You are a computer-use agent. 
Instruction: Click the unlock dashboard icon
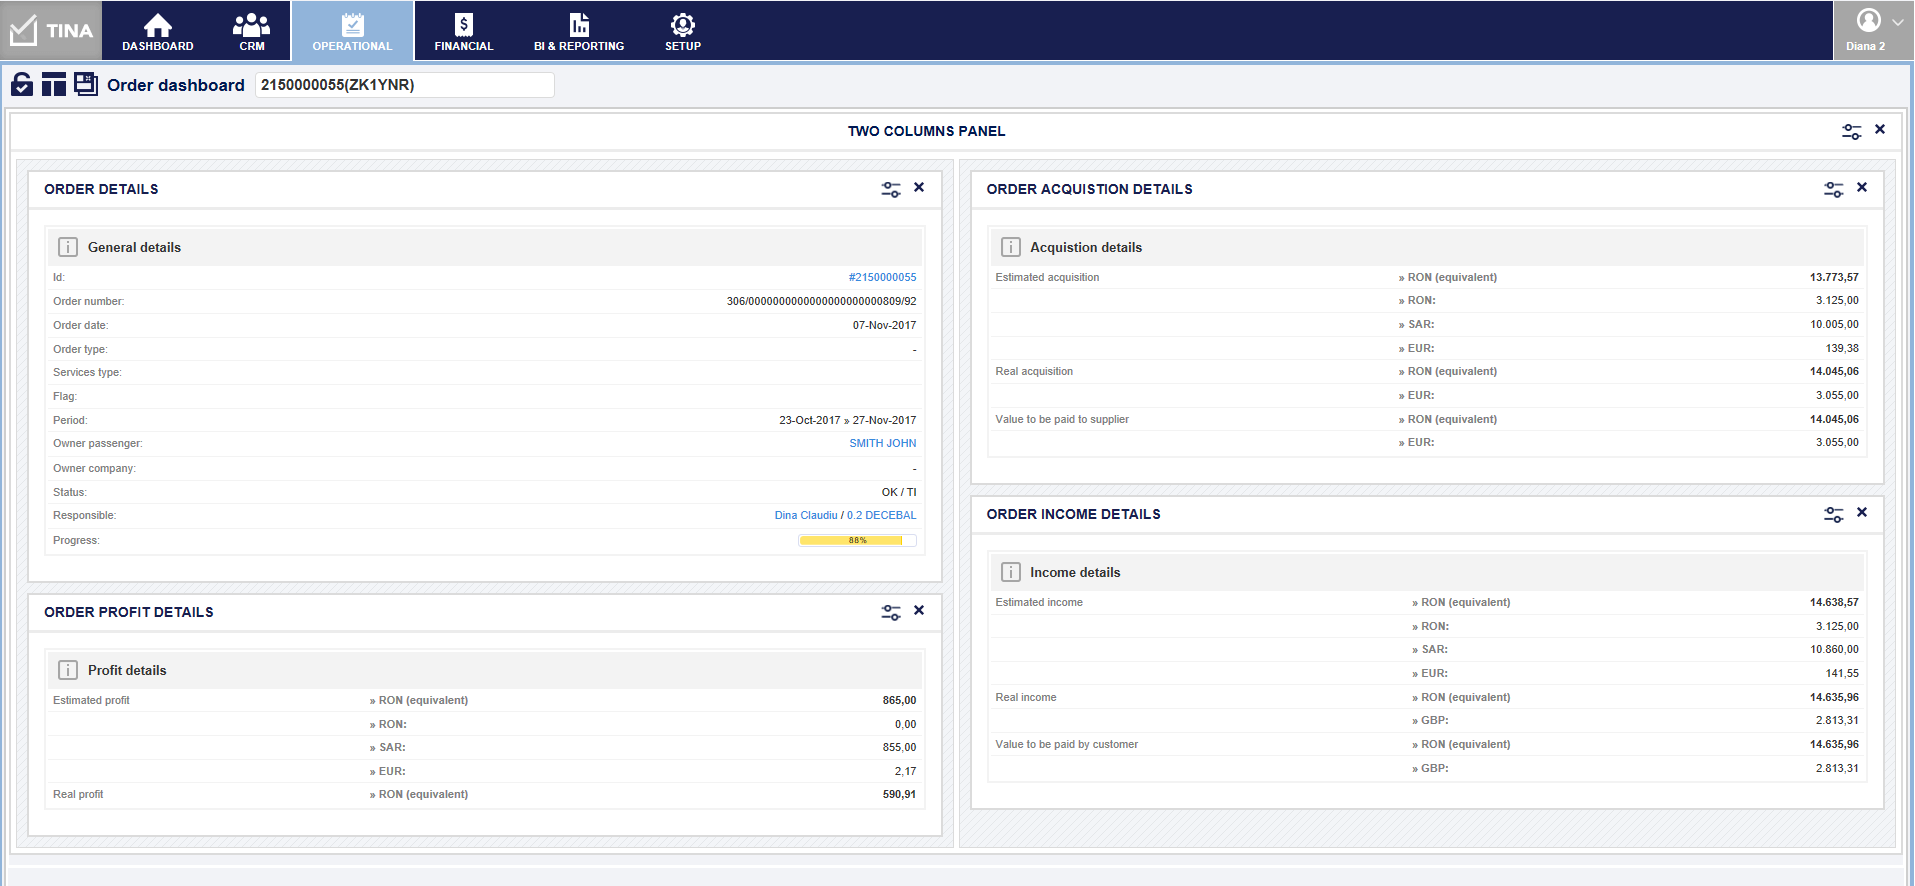click(x=22, y=85)
